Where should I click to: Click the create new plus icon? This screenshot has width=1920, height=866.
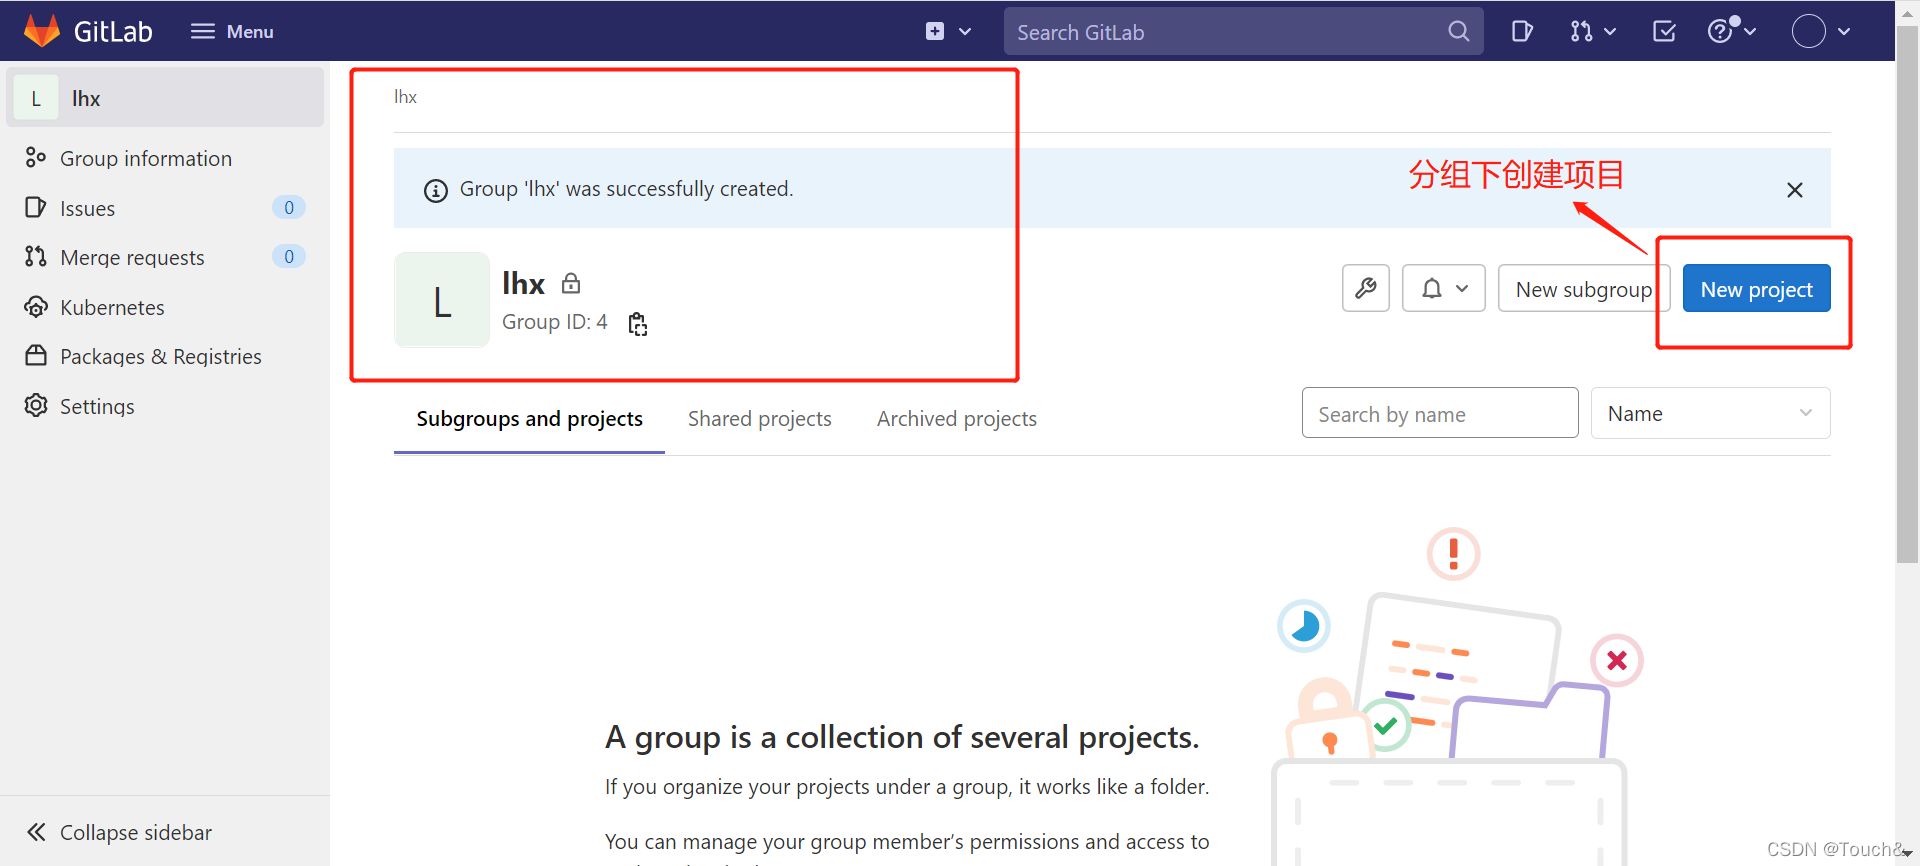(x=935, y=31)
